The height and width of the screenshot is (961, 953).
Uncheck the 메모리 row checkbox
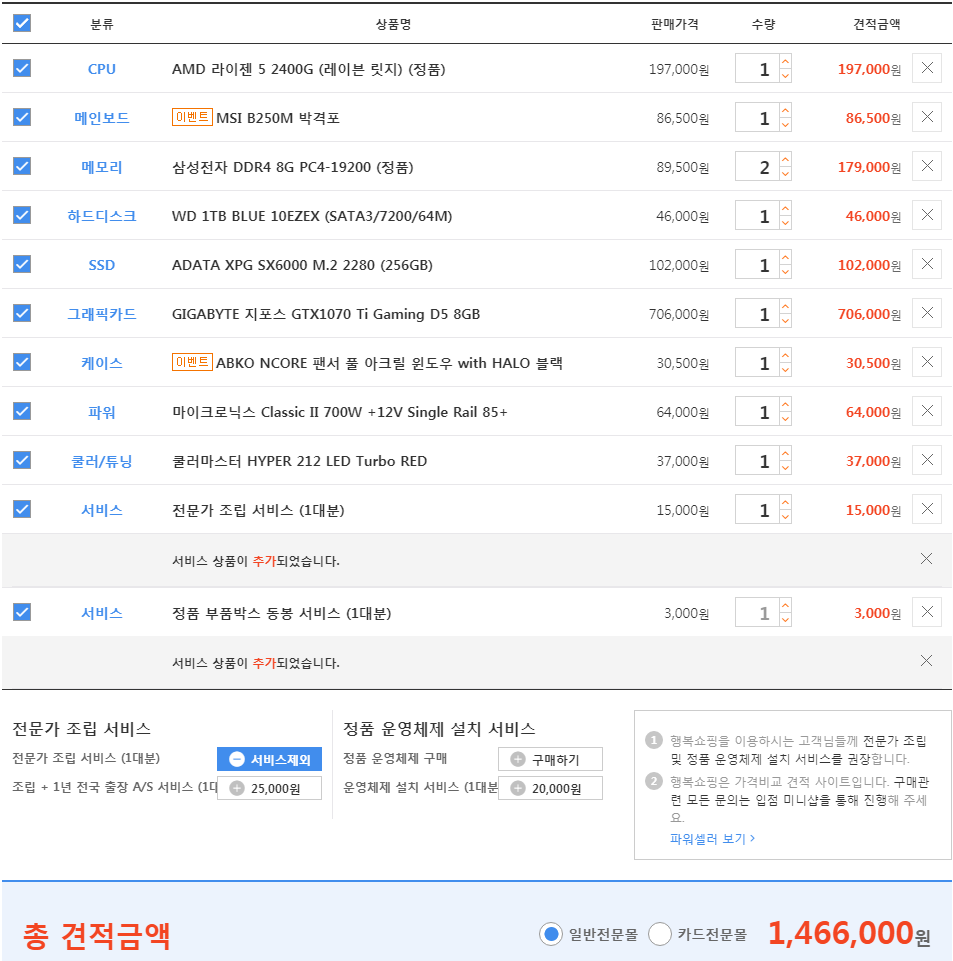[22, 166]
